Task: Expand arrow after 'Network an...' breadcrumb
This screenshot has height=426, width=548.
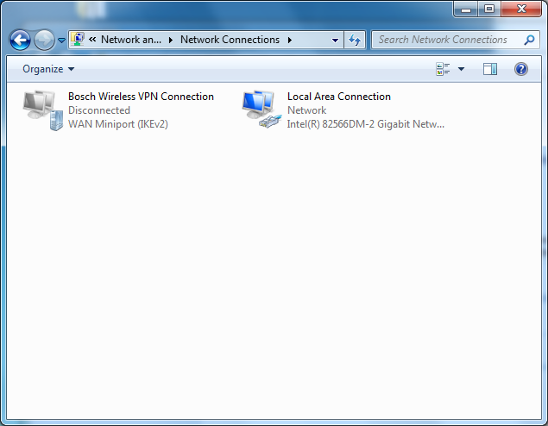Action: (x=171, y=40)
